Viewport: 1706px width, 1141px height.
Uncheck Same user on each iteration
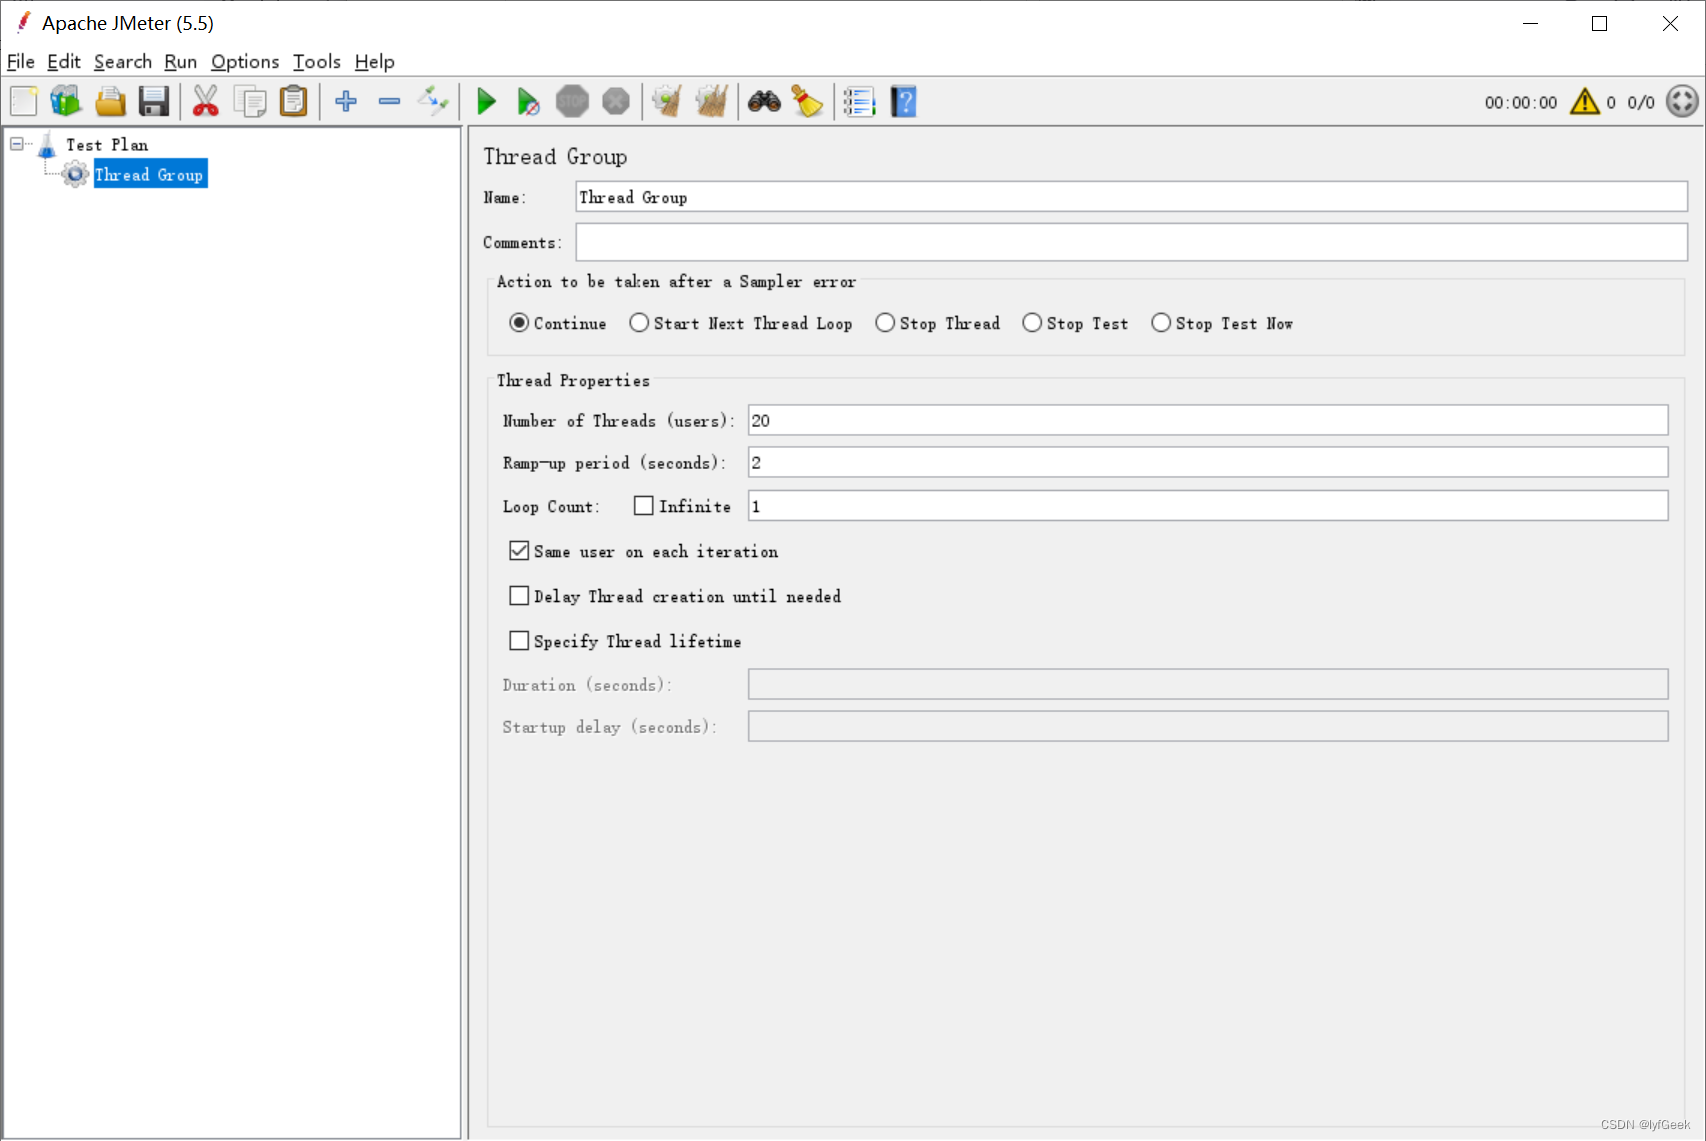(519, 551)
